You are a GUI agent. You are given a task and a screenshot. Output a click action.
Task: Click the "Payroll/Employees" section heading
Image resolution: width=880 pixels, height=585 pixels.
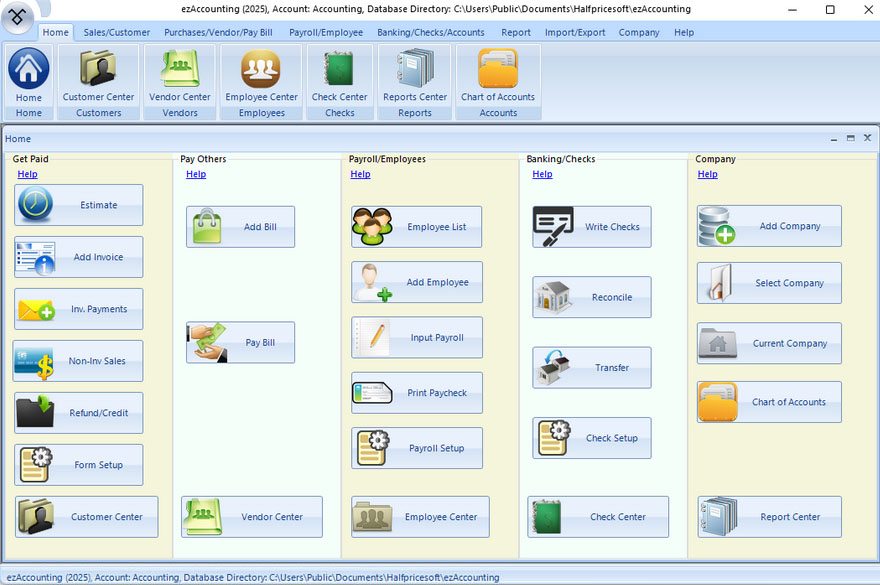coord(387,159)
